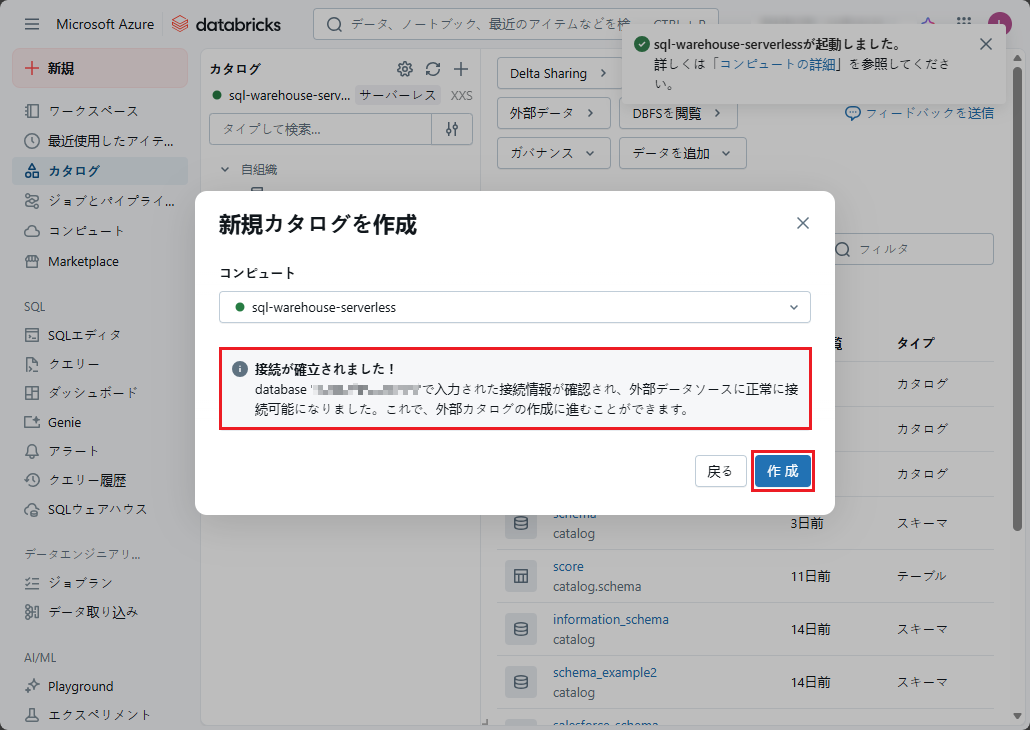Click the catalog type-to-search field
The height and width of the screenshot is (730, 1030).
(x=320, y=129)
